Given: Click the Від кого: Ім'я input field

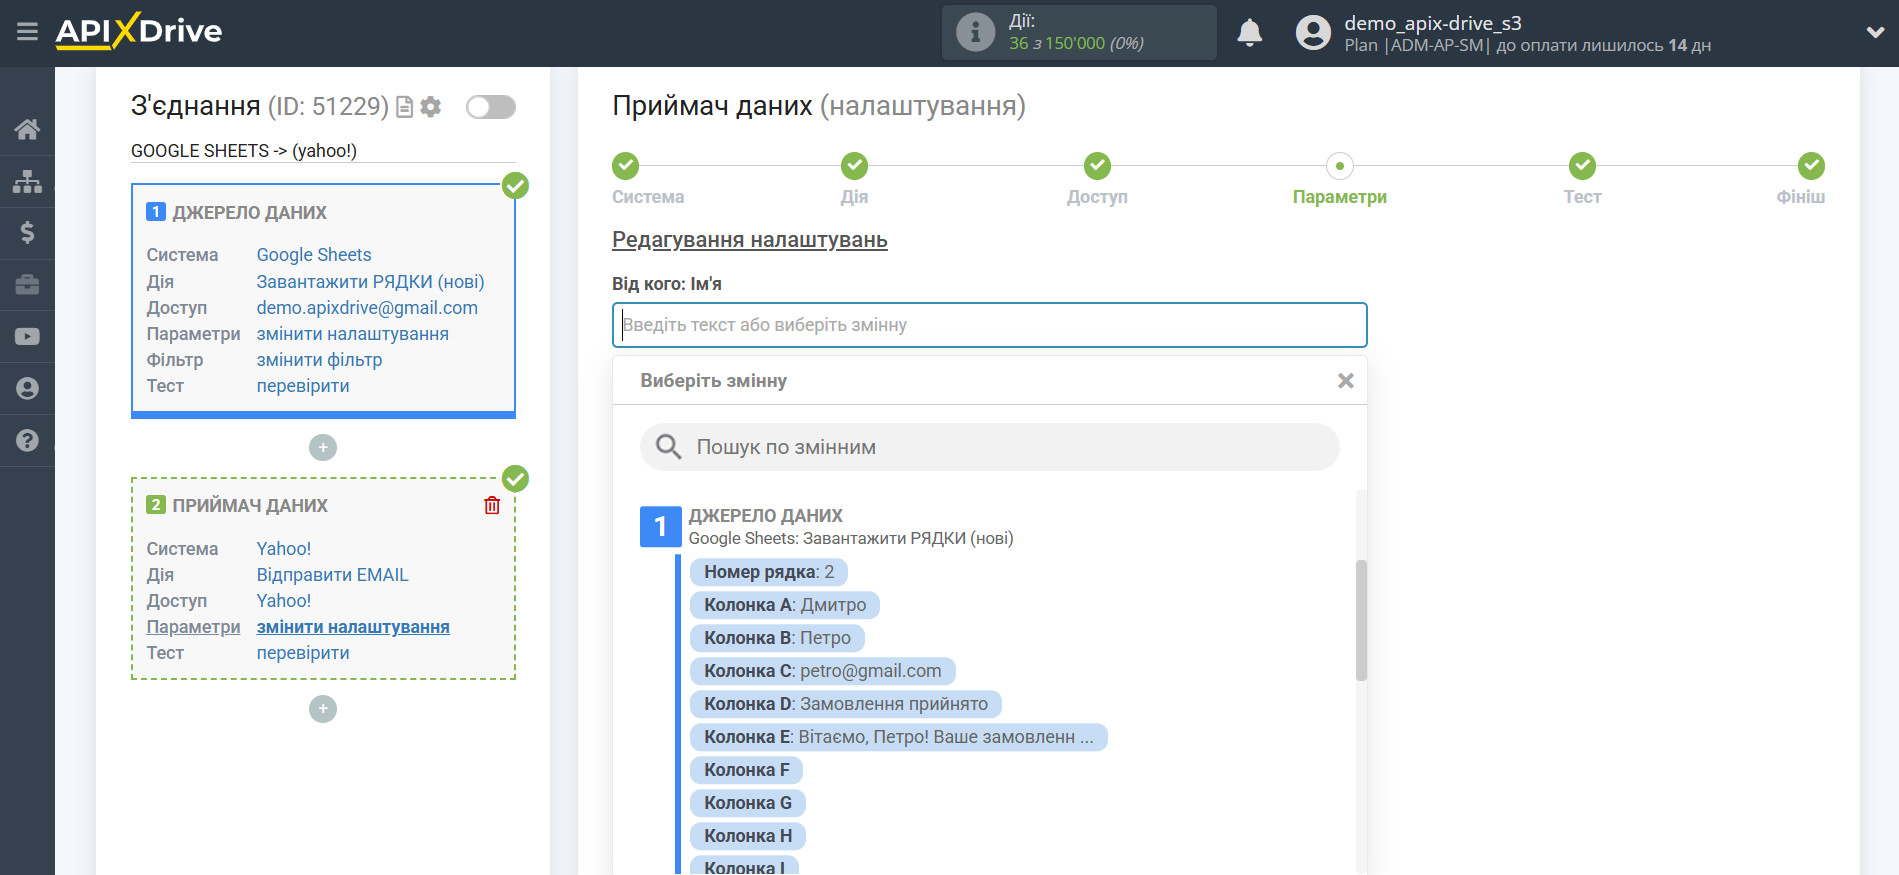Looking at the screenshot, I should point(989,325).
